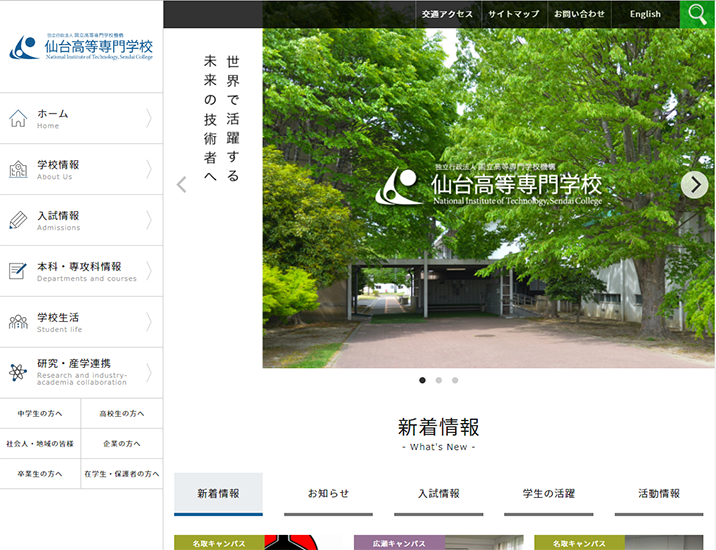Select the 新着情報 news tab
The height and width of the screenshot is (550, 716).
click(x=218, y=494)
